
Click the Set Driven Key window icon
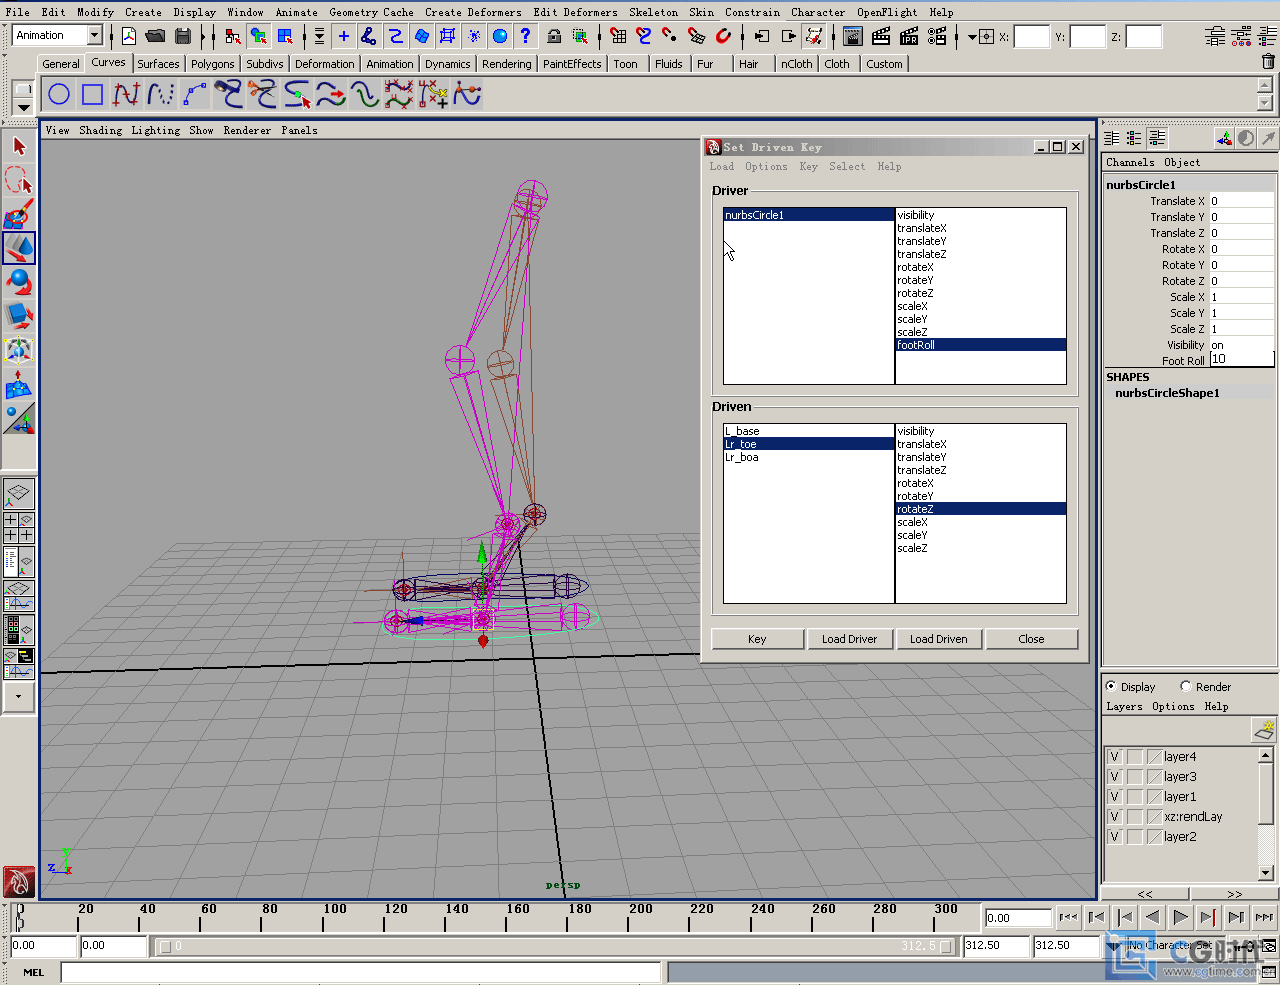coord(714,147)
